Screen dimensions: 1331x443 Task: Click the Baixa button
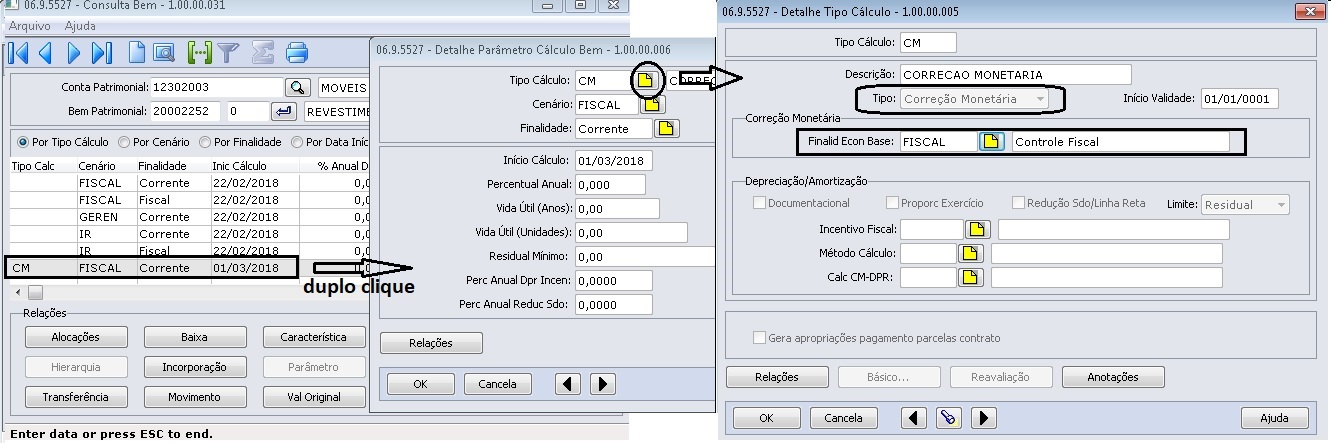tap(194, 338)
